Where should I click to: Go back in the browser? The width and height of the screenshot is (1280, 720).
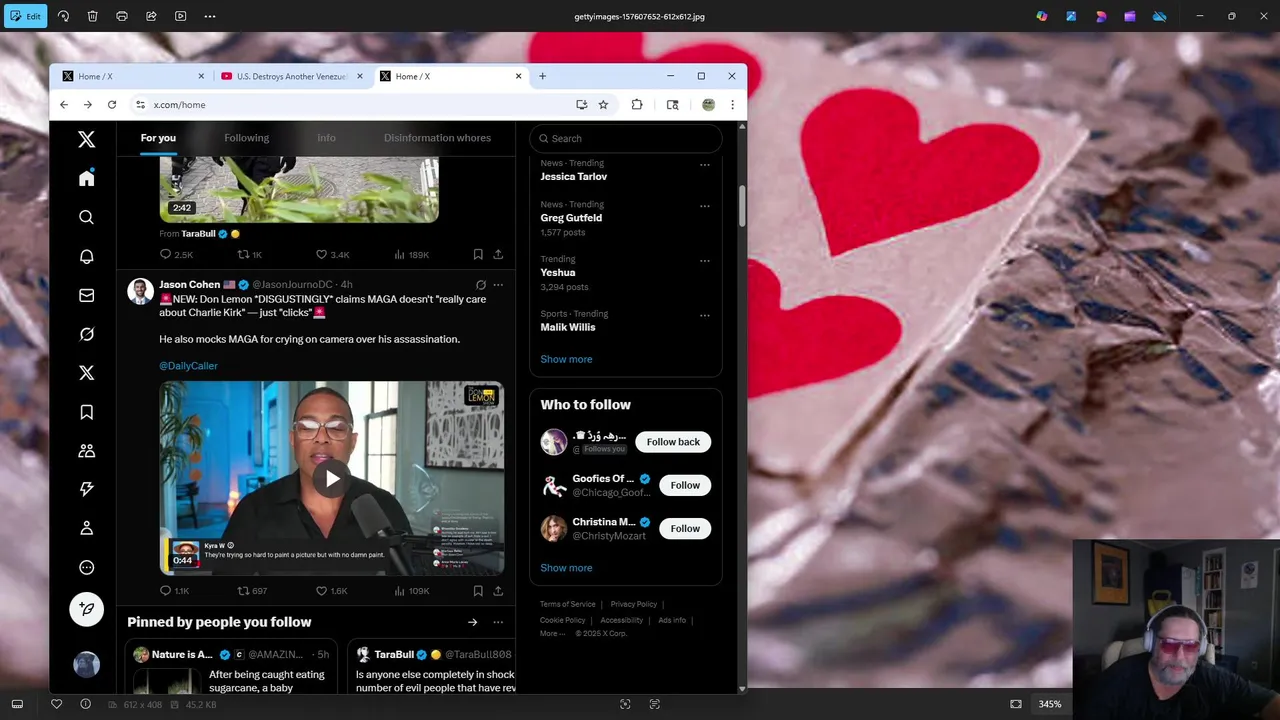tap(64, 104)
